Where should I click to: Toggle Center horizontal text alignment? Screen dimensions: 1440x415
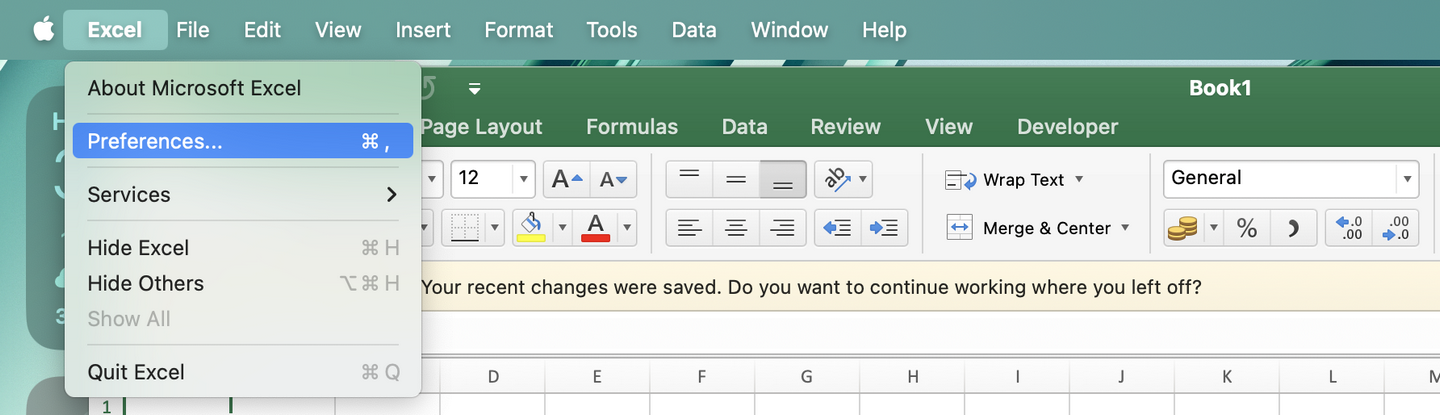pos(736,228)
